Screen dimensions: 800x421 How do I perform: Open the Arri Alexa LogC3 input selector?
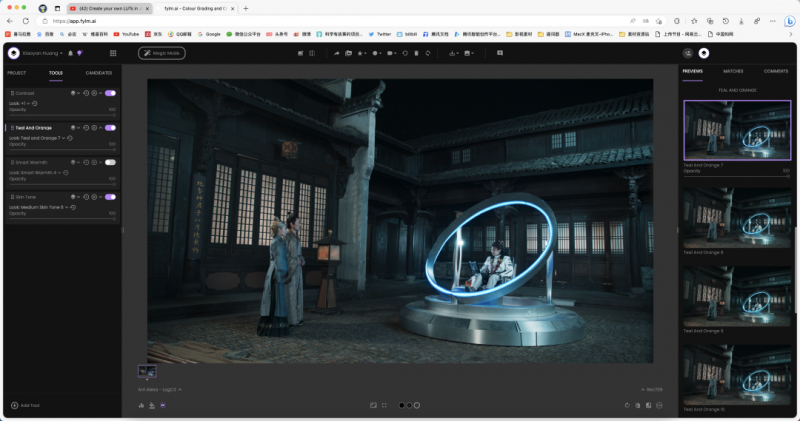coord(160,390)
